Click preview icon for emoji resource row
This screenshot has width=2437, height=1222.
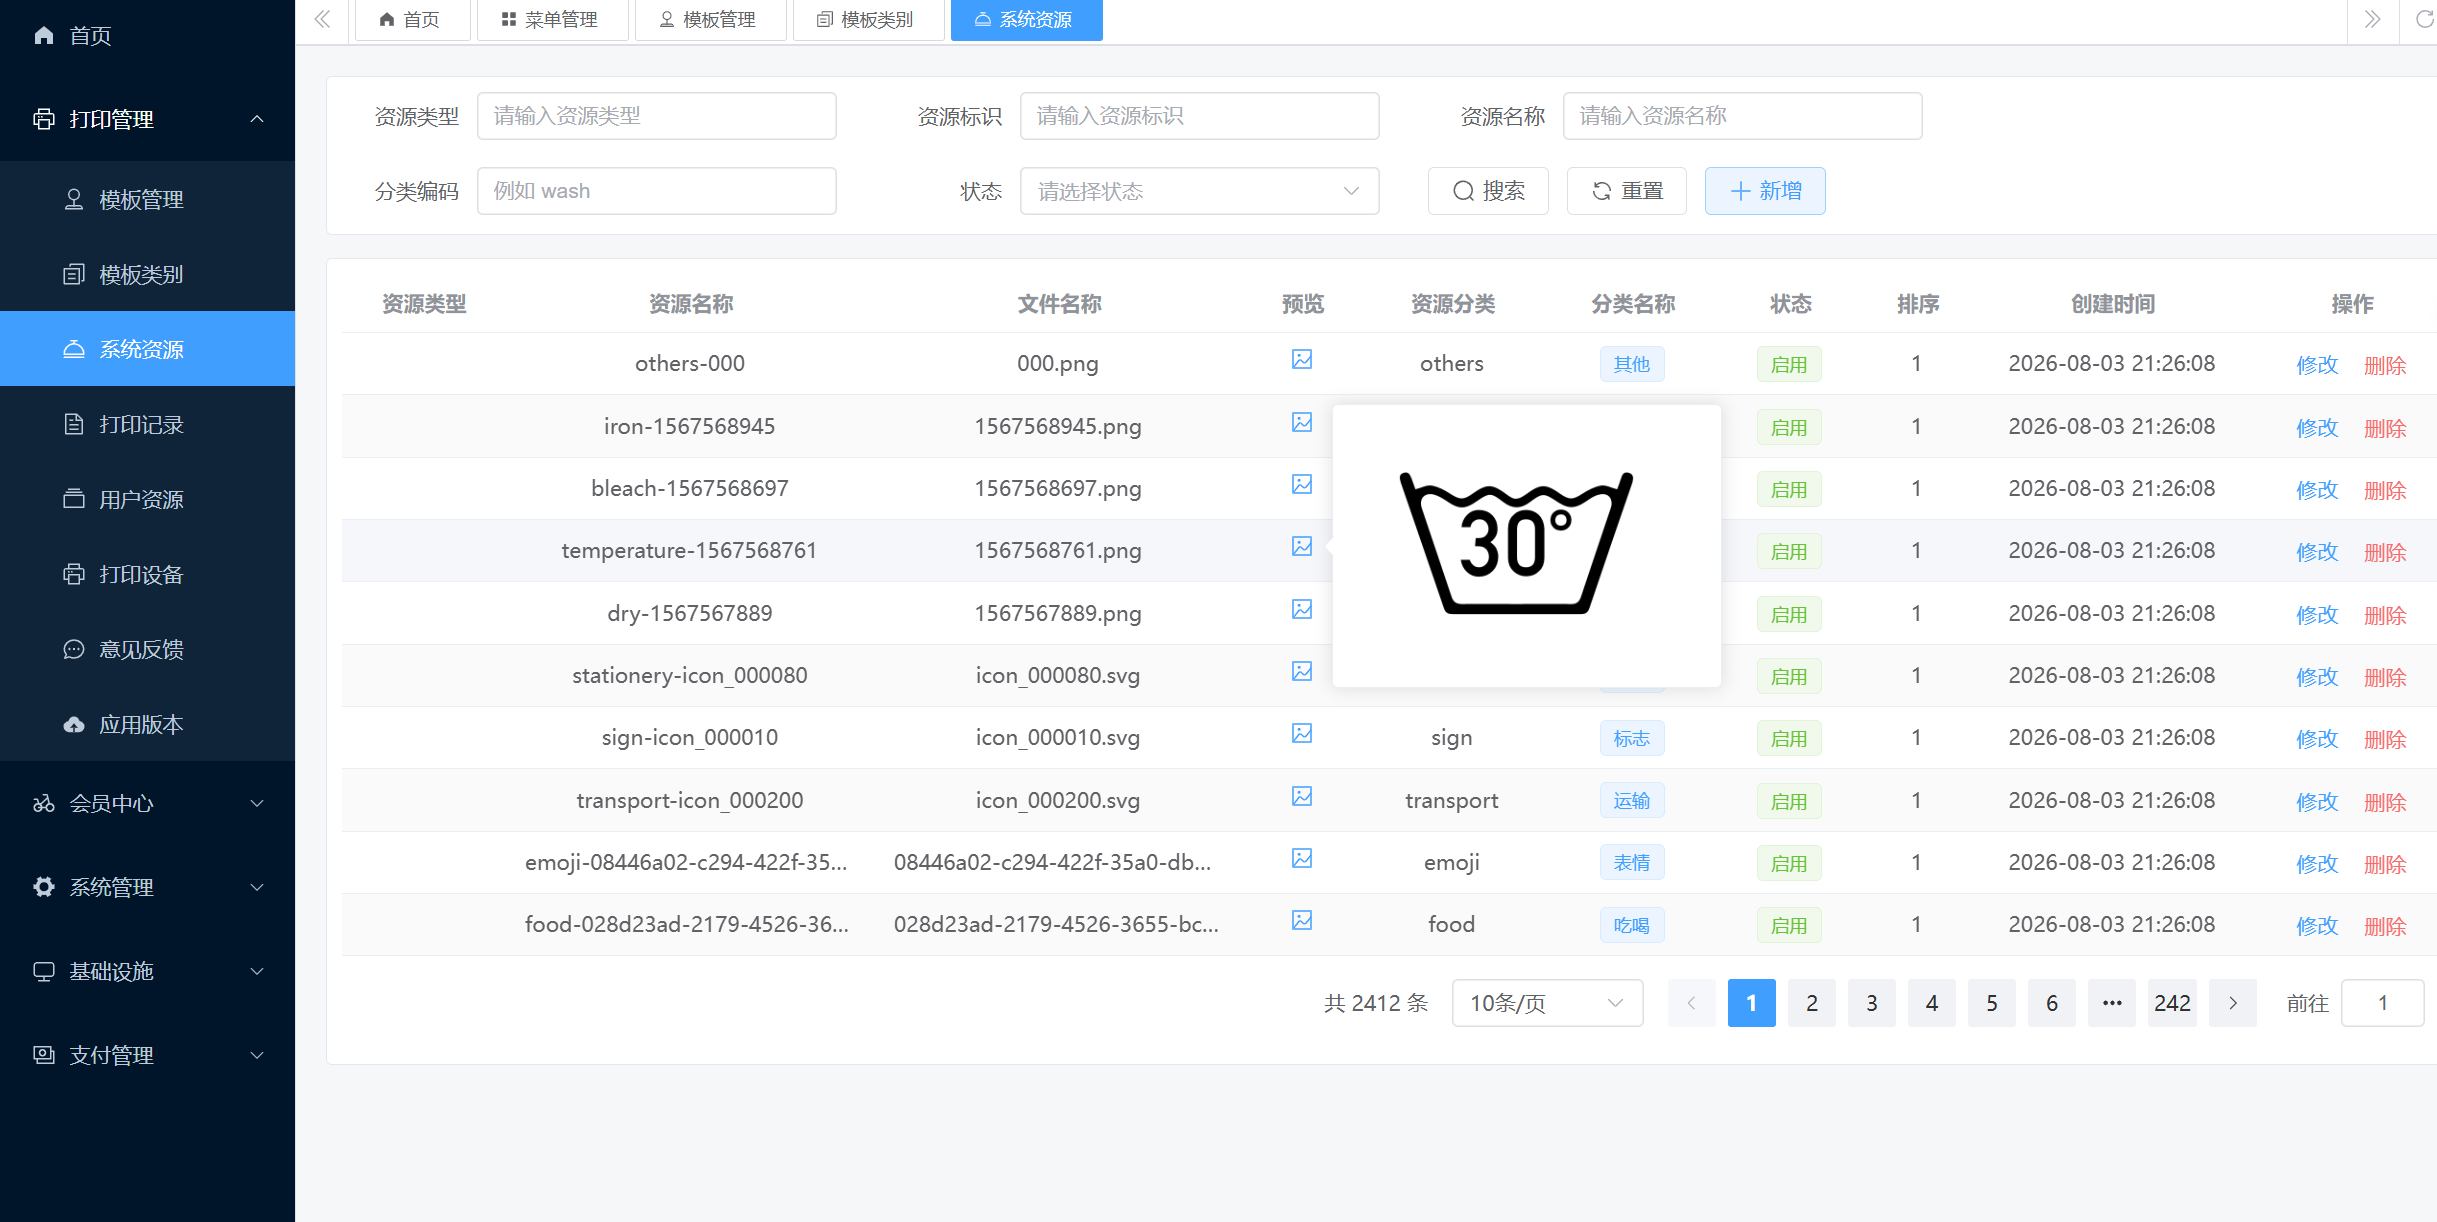(x=1301, y=858)
